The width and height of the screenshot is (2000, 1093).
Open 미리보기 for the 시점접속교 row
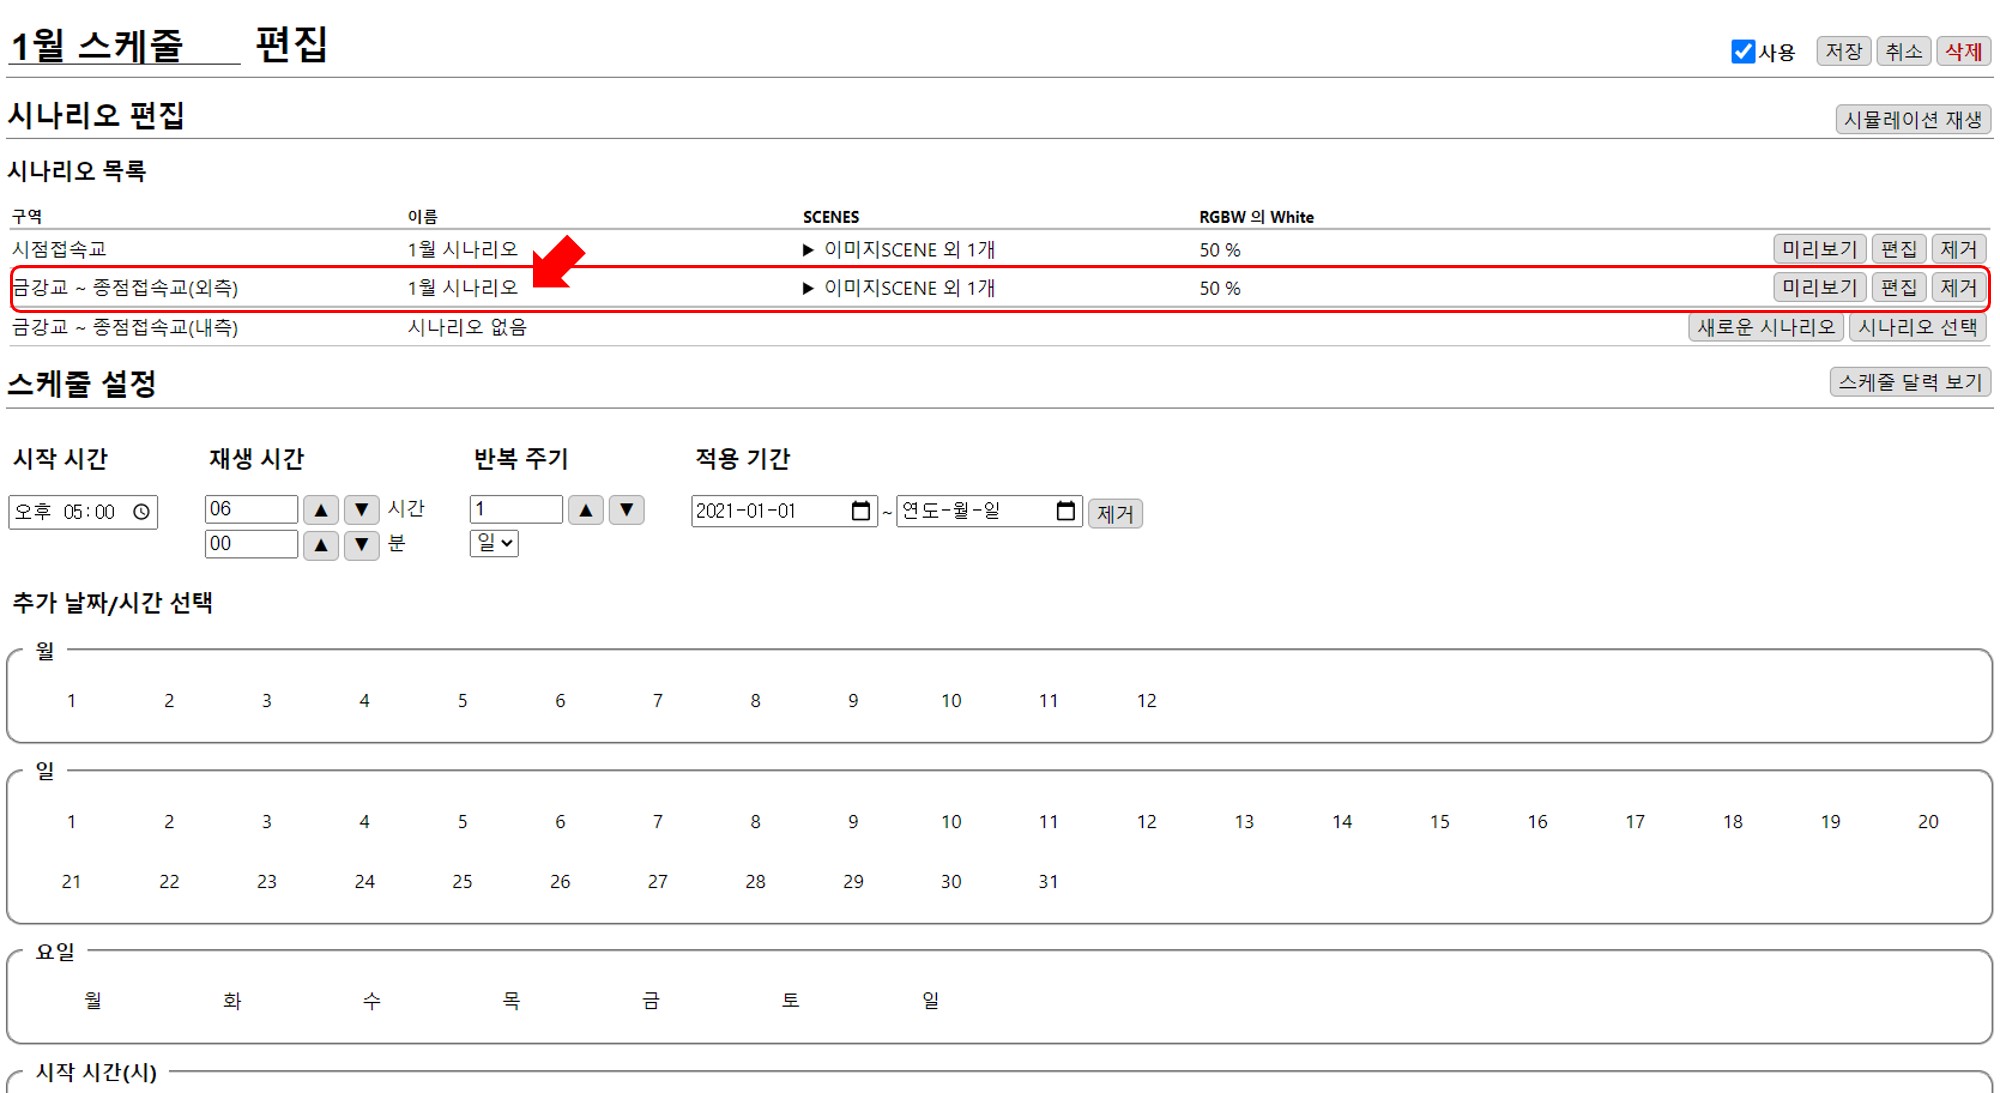click(x=1819, y=249)
